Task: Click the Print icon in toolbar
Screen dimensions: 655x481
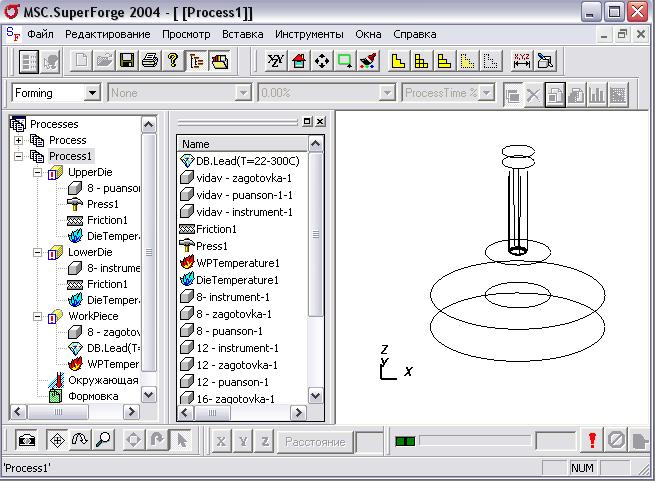Action: click(150, 61)
